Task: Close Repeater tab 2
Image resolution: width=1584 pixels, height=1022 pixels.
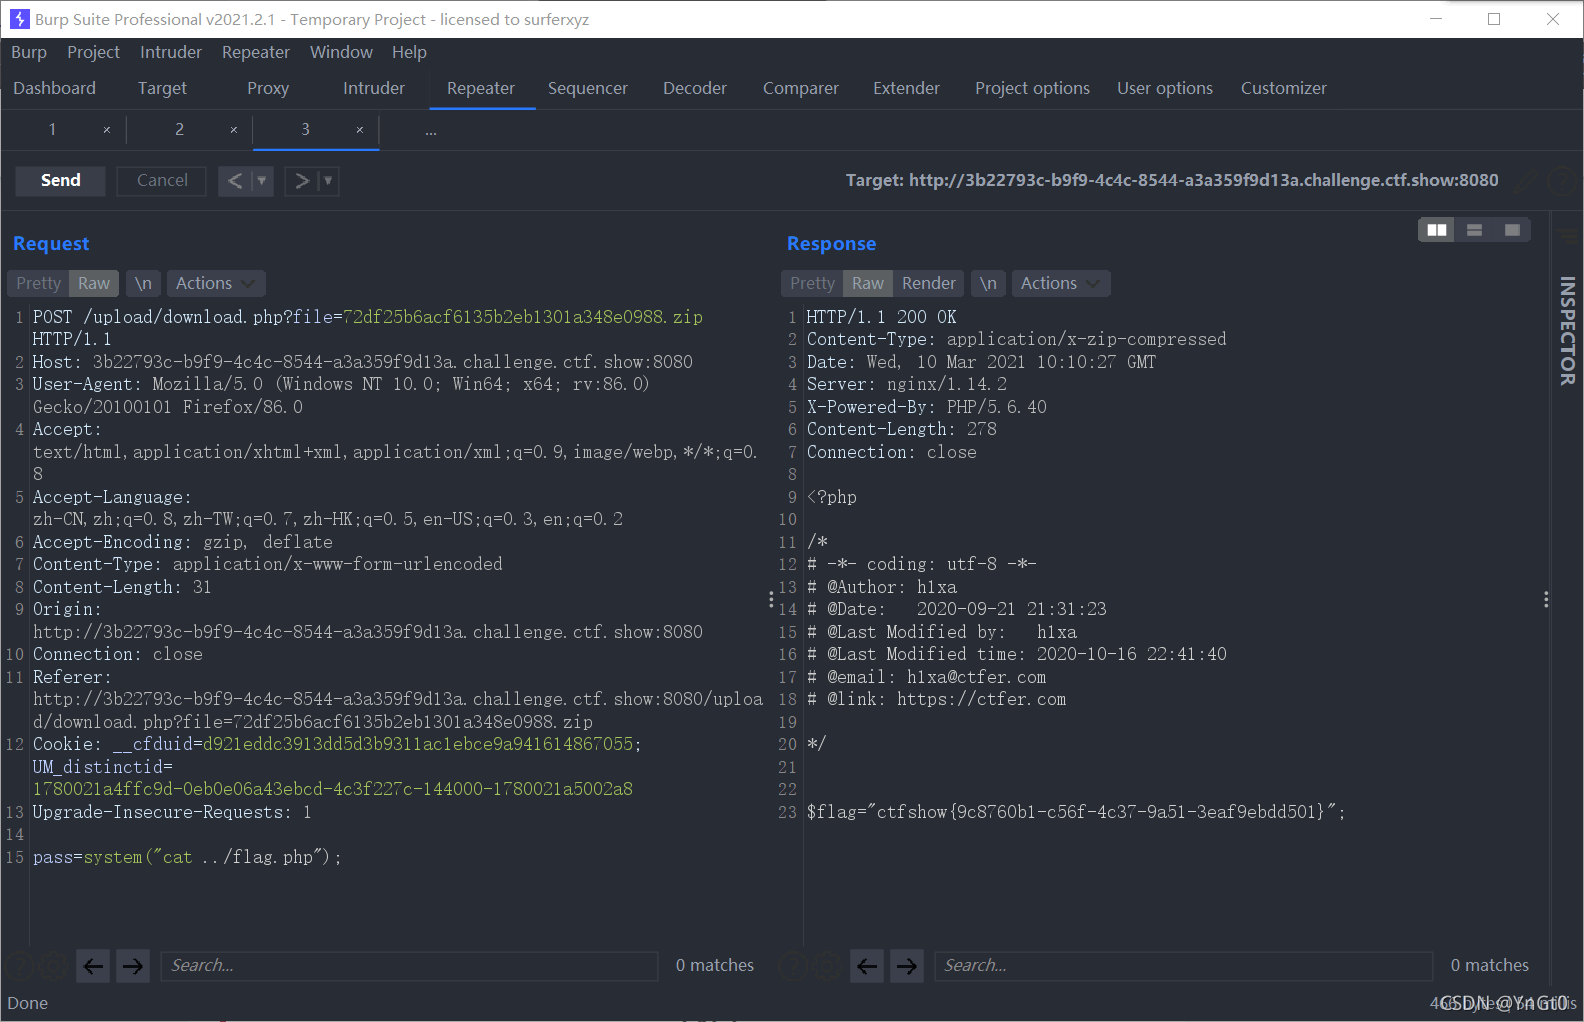Action: click(x=234, y=130)
